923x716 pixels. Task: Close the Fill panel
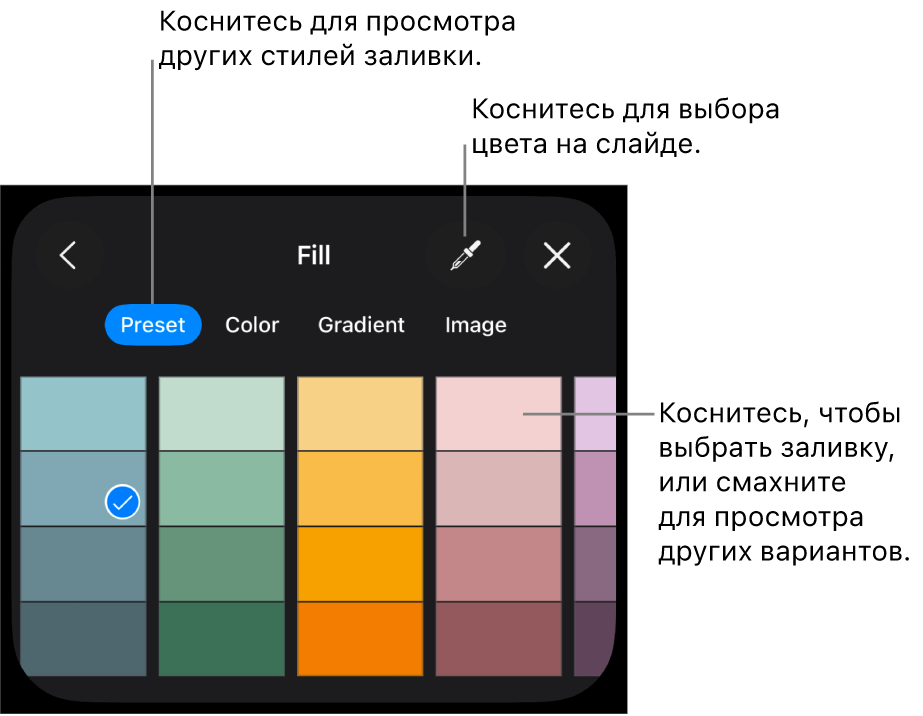pos(557,256)
